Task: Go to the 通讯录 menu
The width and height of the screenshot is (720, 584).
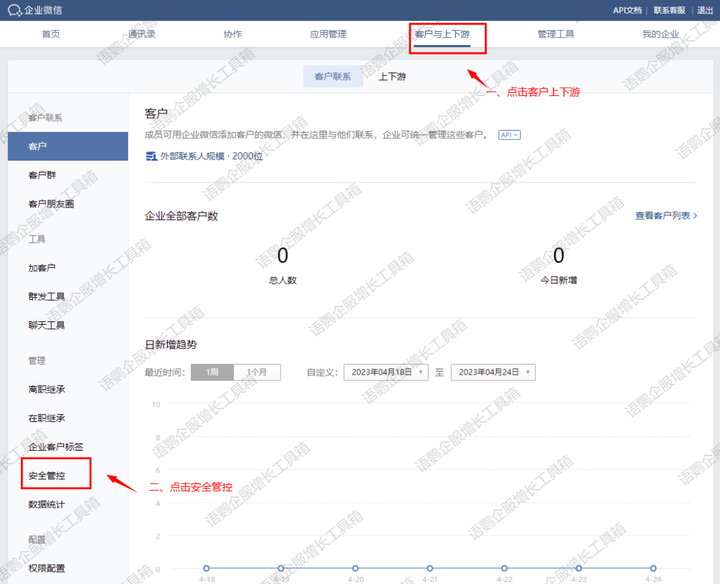Action: click(x=142, y=34)
